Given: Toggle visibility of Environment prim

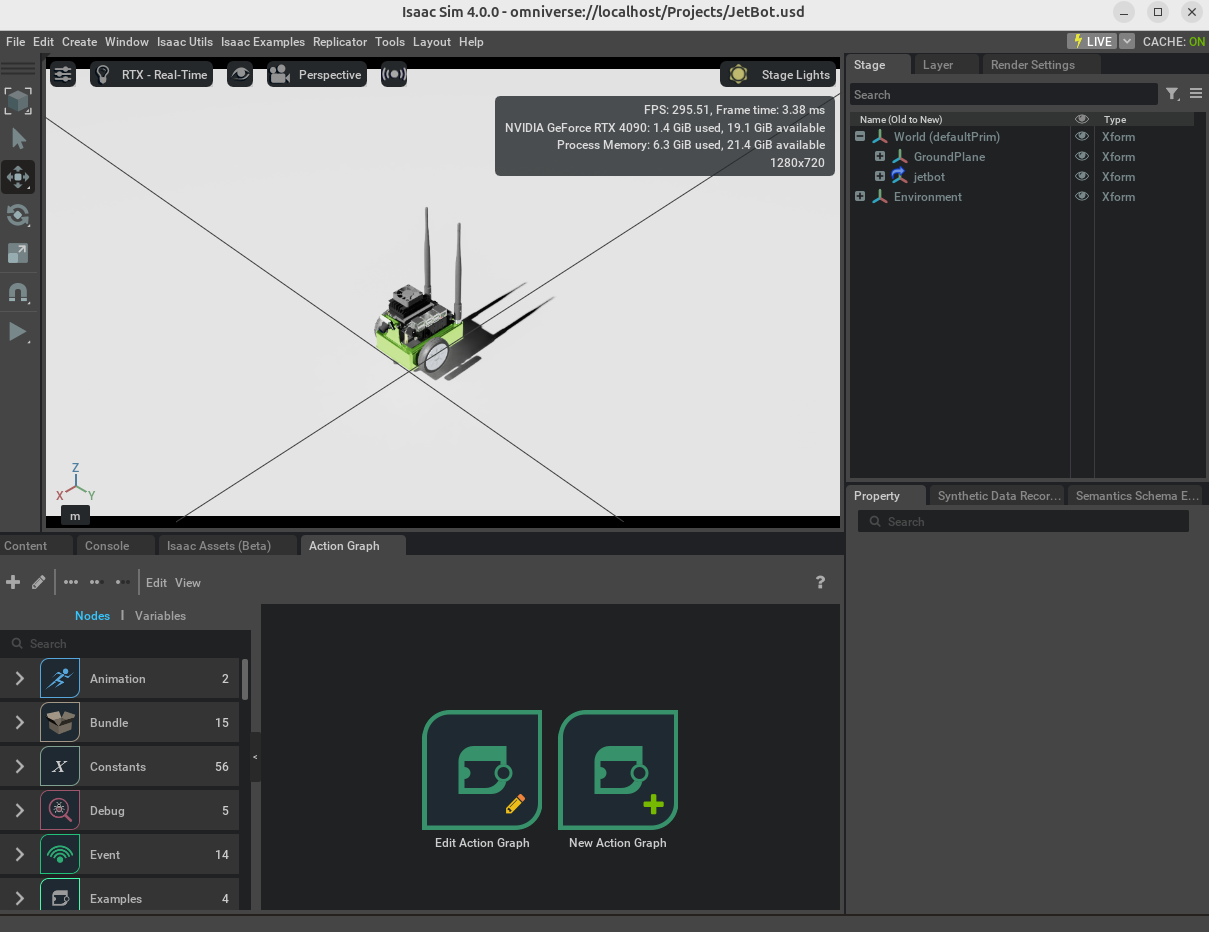Looking at the screenshot, I should [x=1081, y=197].
